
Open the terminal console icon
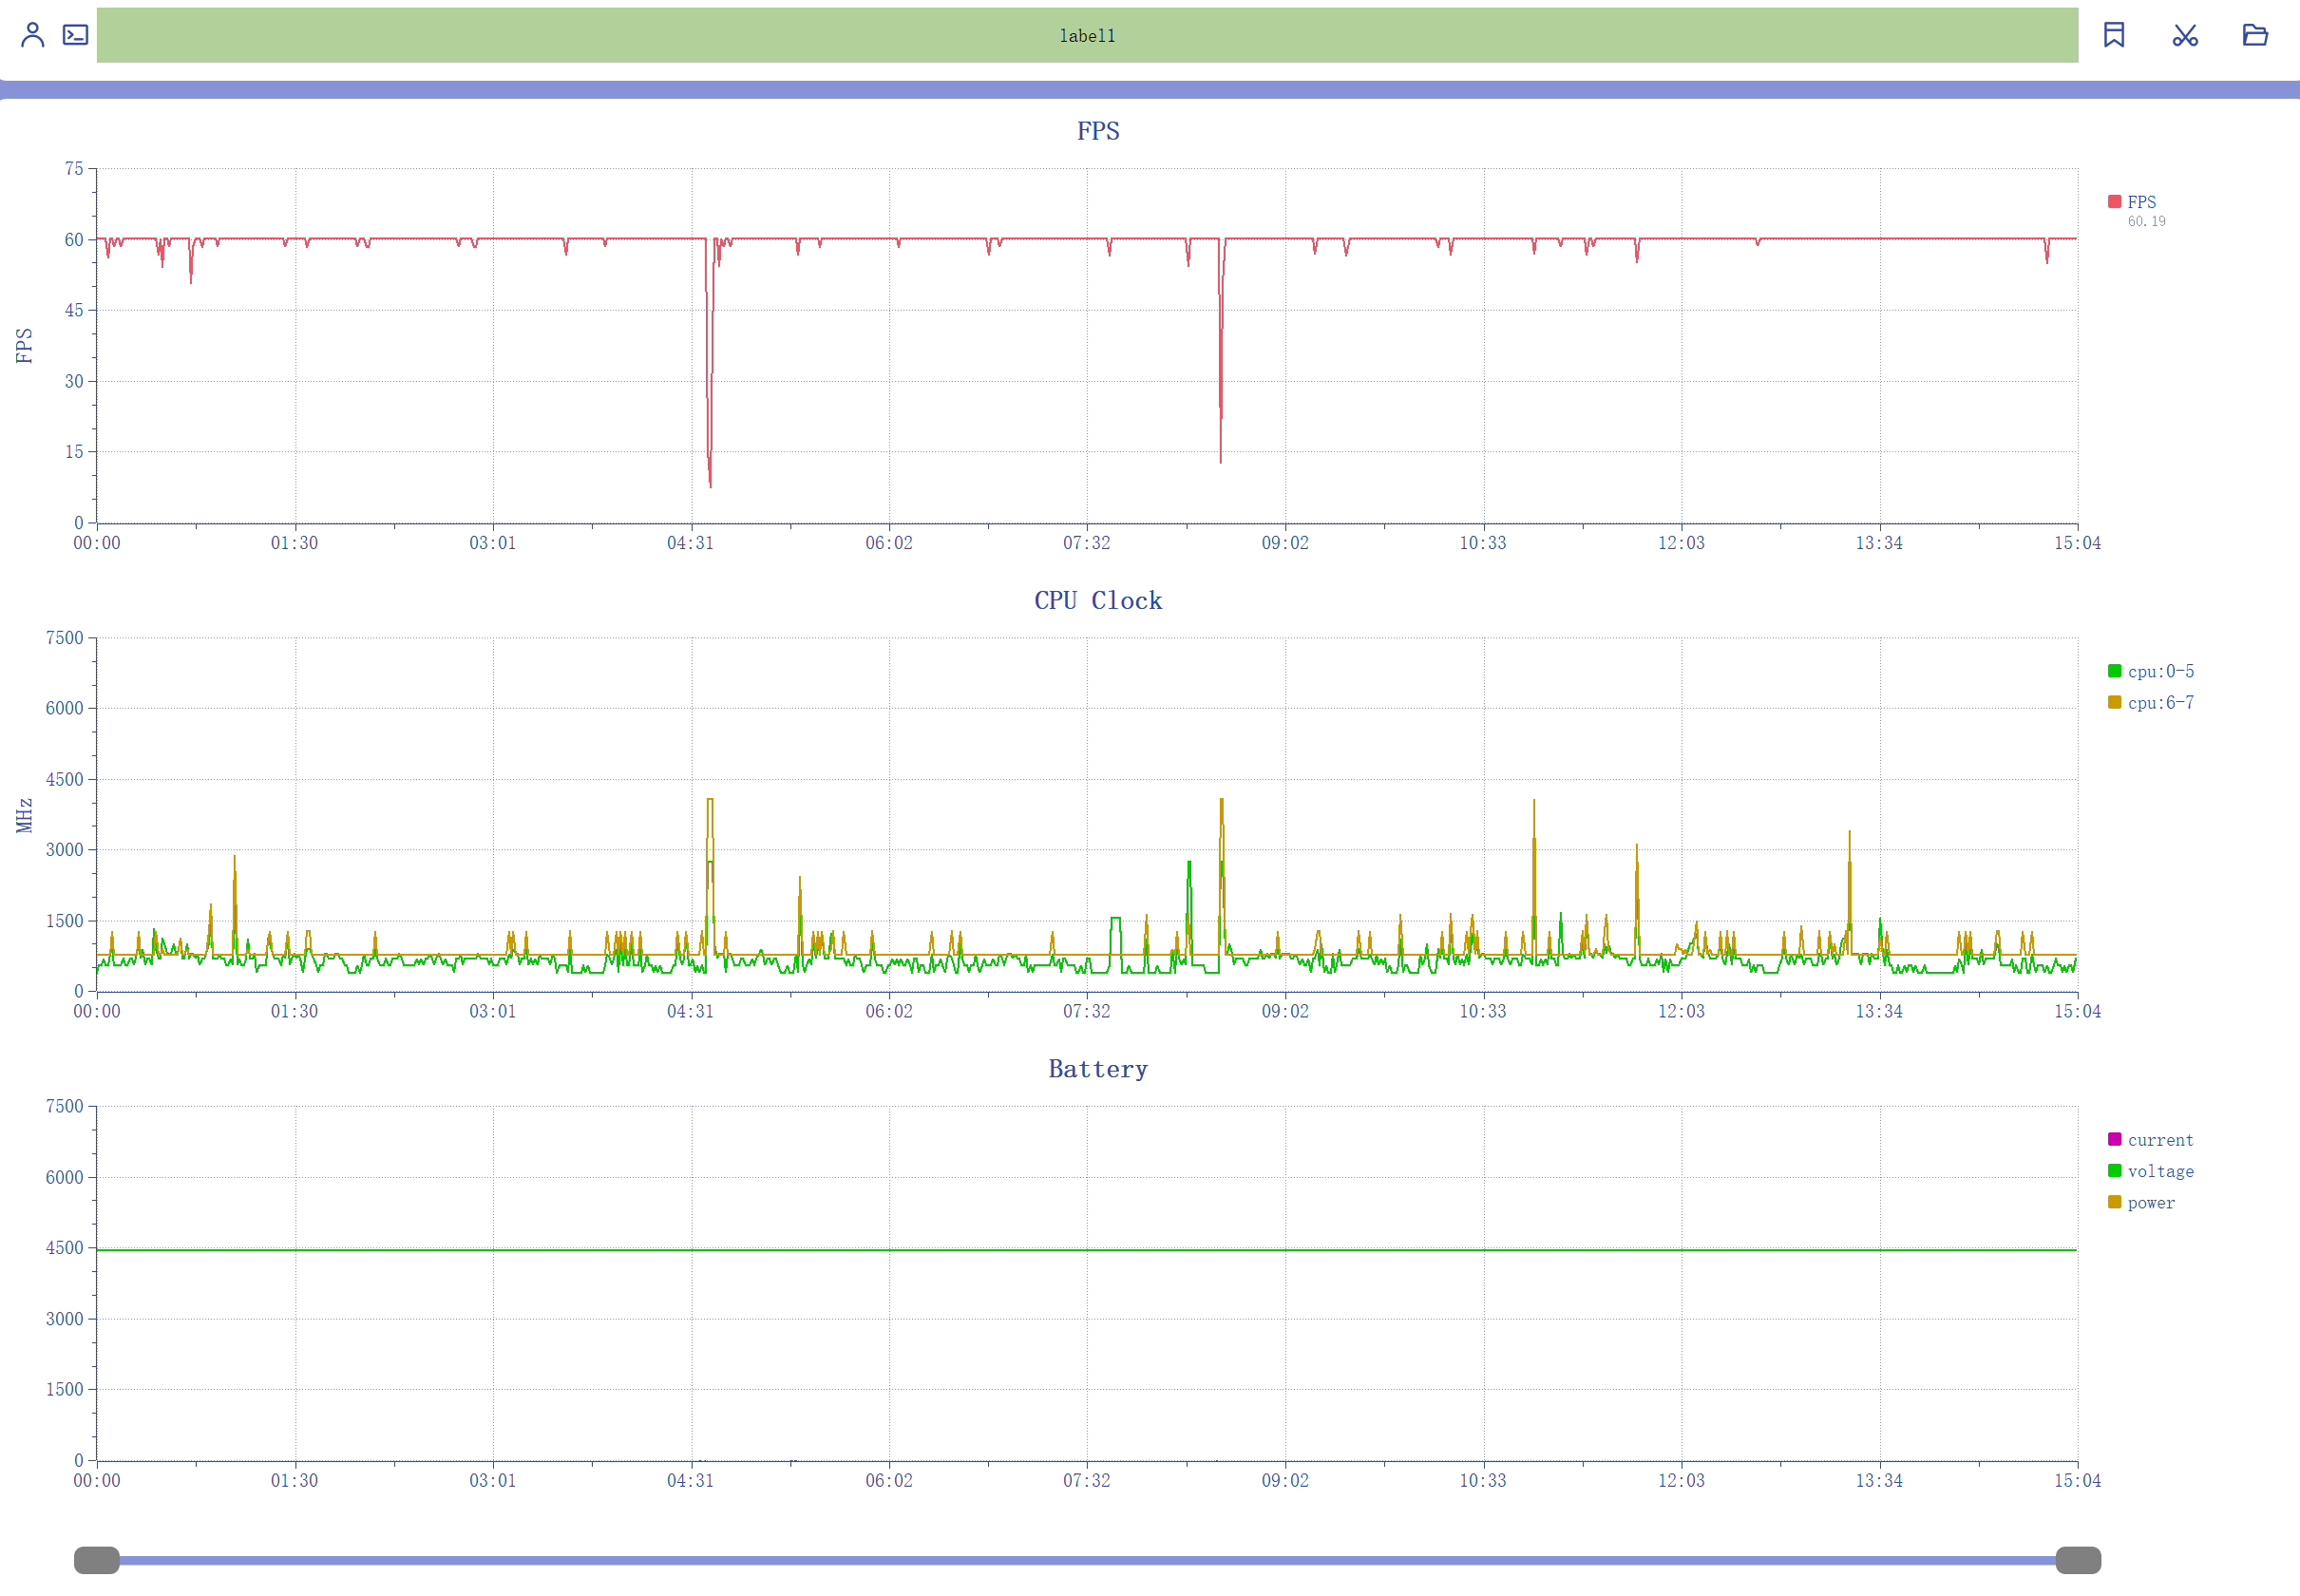[x=75, y=35]
